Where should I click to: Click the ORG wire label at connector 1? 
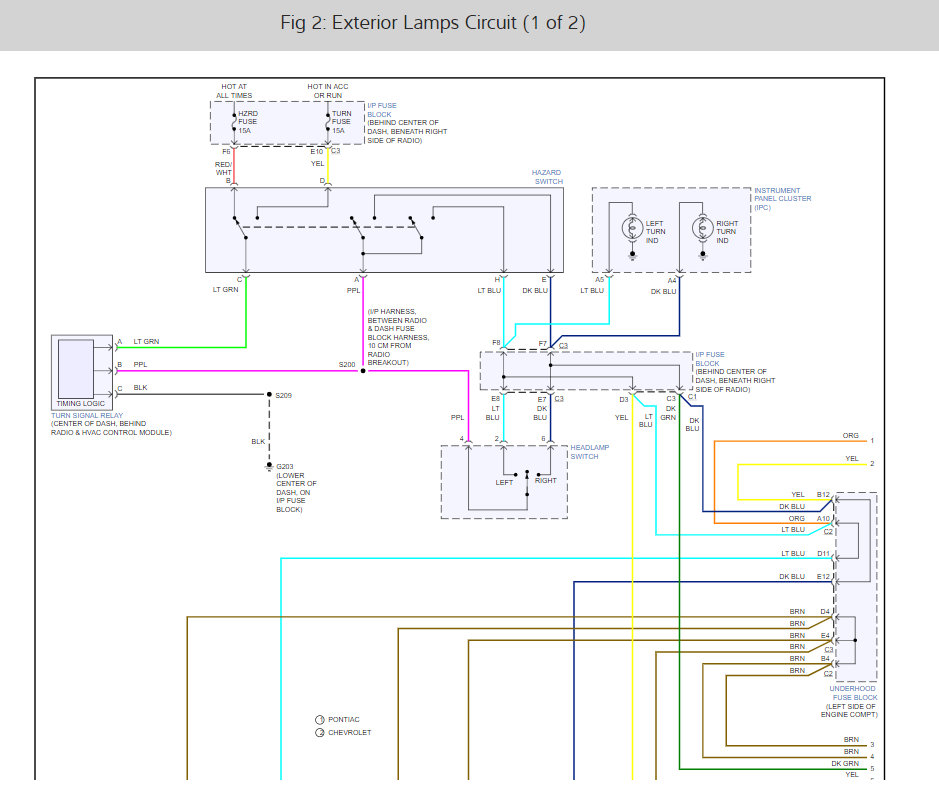(x=850, y=435)
